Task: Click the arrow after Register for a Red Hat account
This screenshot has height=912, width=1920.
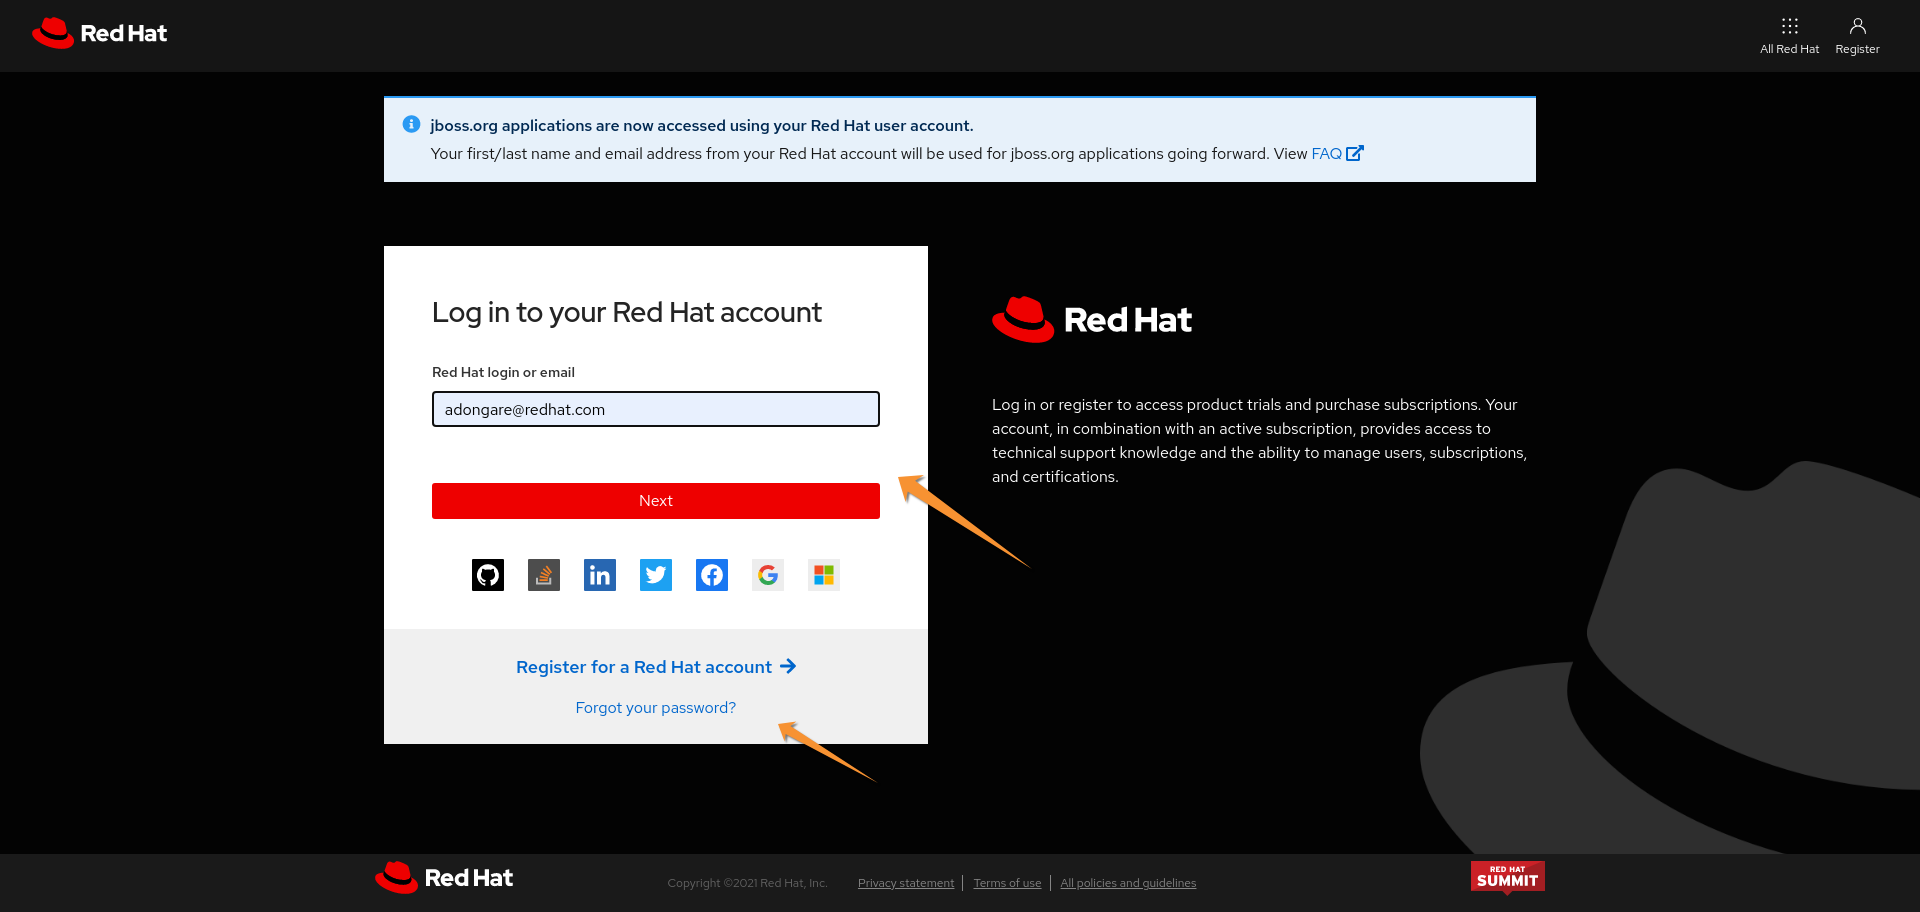Action: pyautogui.click(x=788, y=666)
